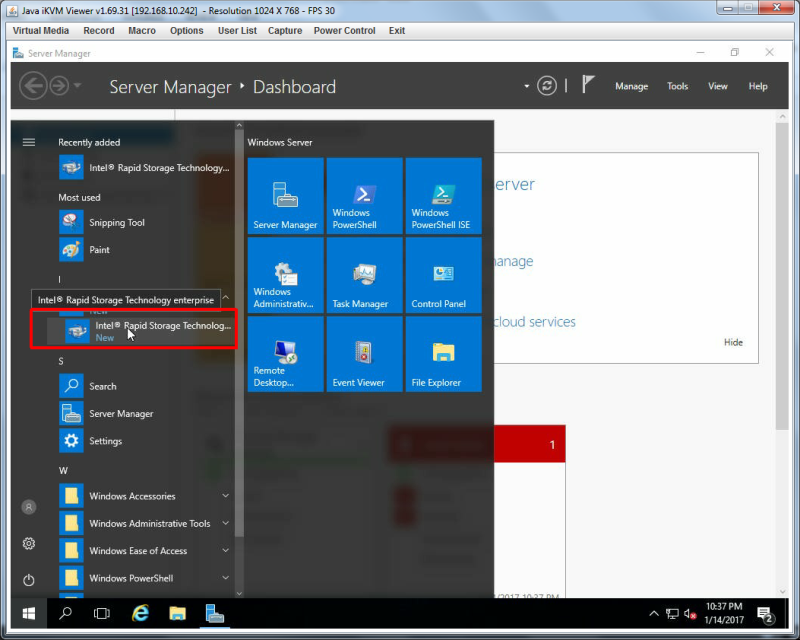Open the Windows PowerShell tile
This screenshot has height=640, width=800.
pos(364,196)
